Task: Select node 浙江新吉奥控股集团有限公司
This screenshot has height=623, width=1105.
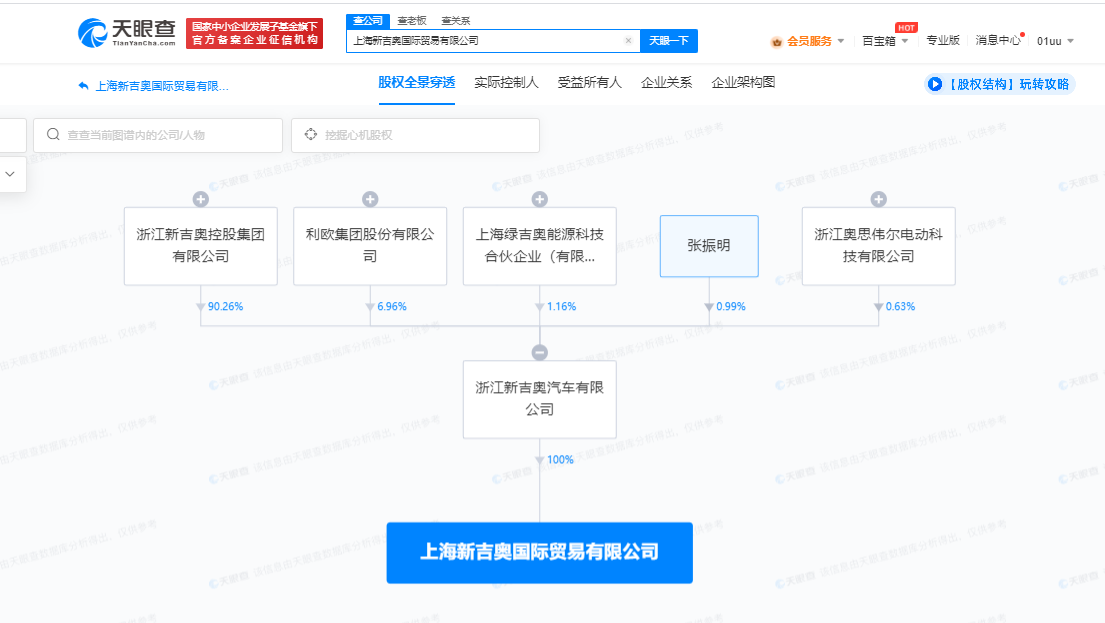Action: (x=201, y=246)
